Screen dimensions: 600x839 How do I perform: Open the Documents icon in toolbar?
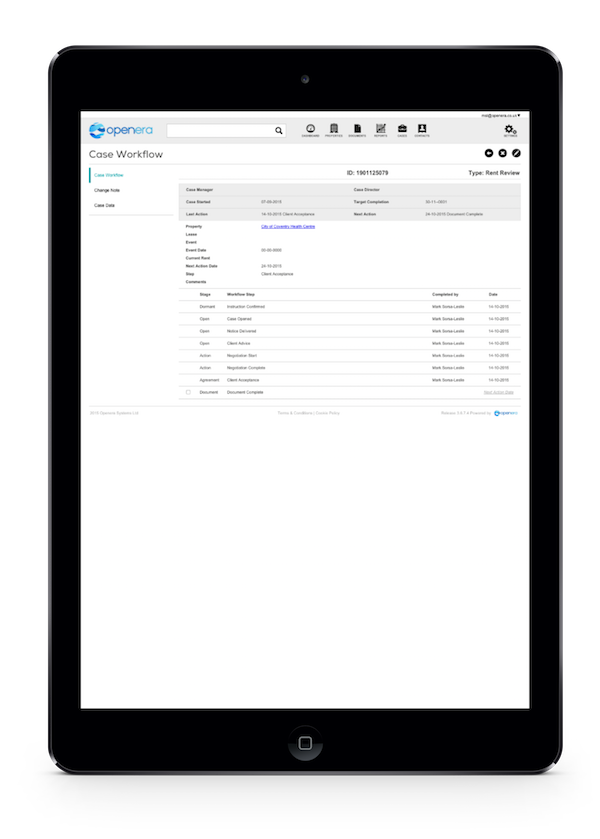point(358,129)
